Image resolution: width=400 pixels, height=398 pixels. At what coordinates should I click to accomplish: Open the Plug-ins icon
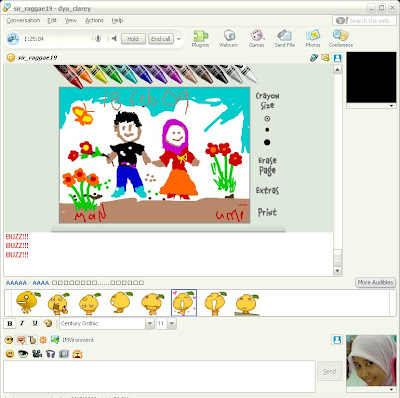[x=200, y=38]
